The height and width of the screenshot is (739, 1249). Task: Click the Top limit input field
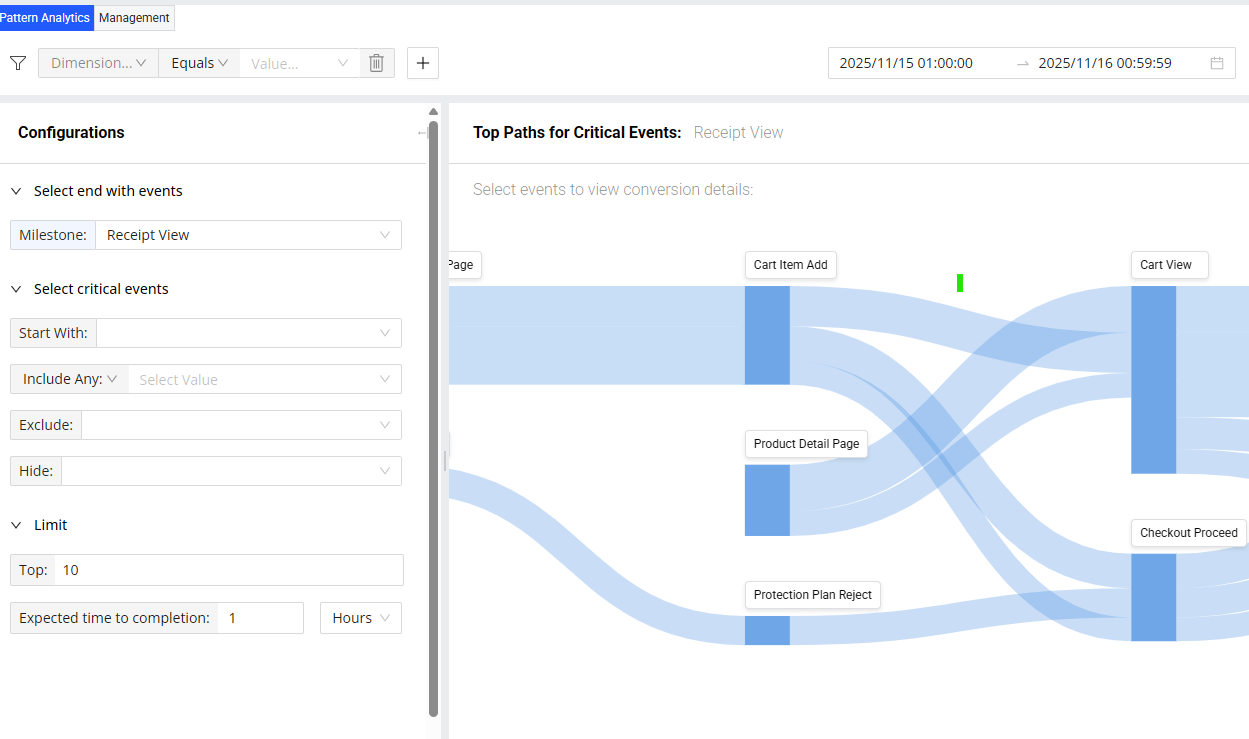[x=228, y=570]
